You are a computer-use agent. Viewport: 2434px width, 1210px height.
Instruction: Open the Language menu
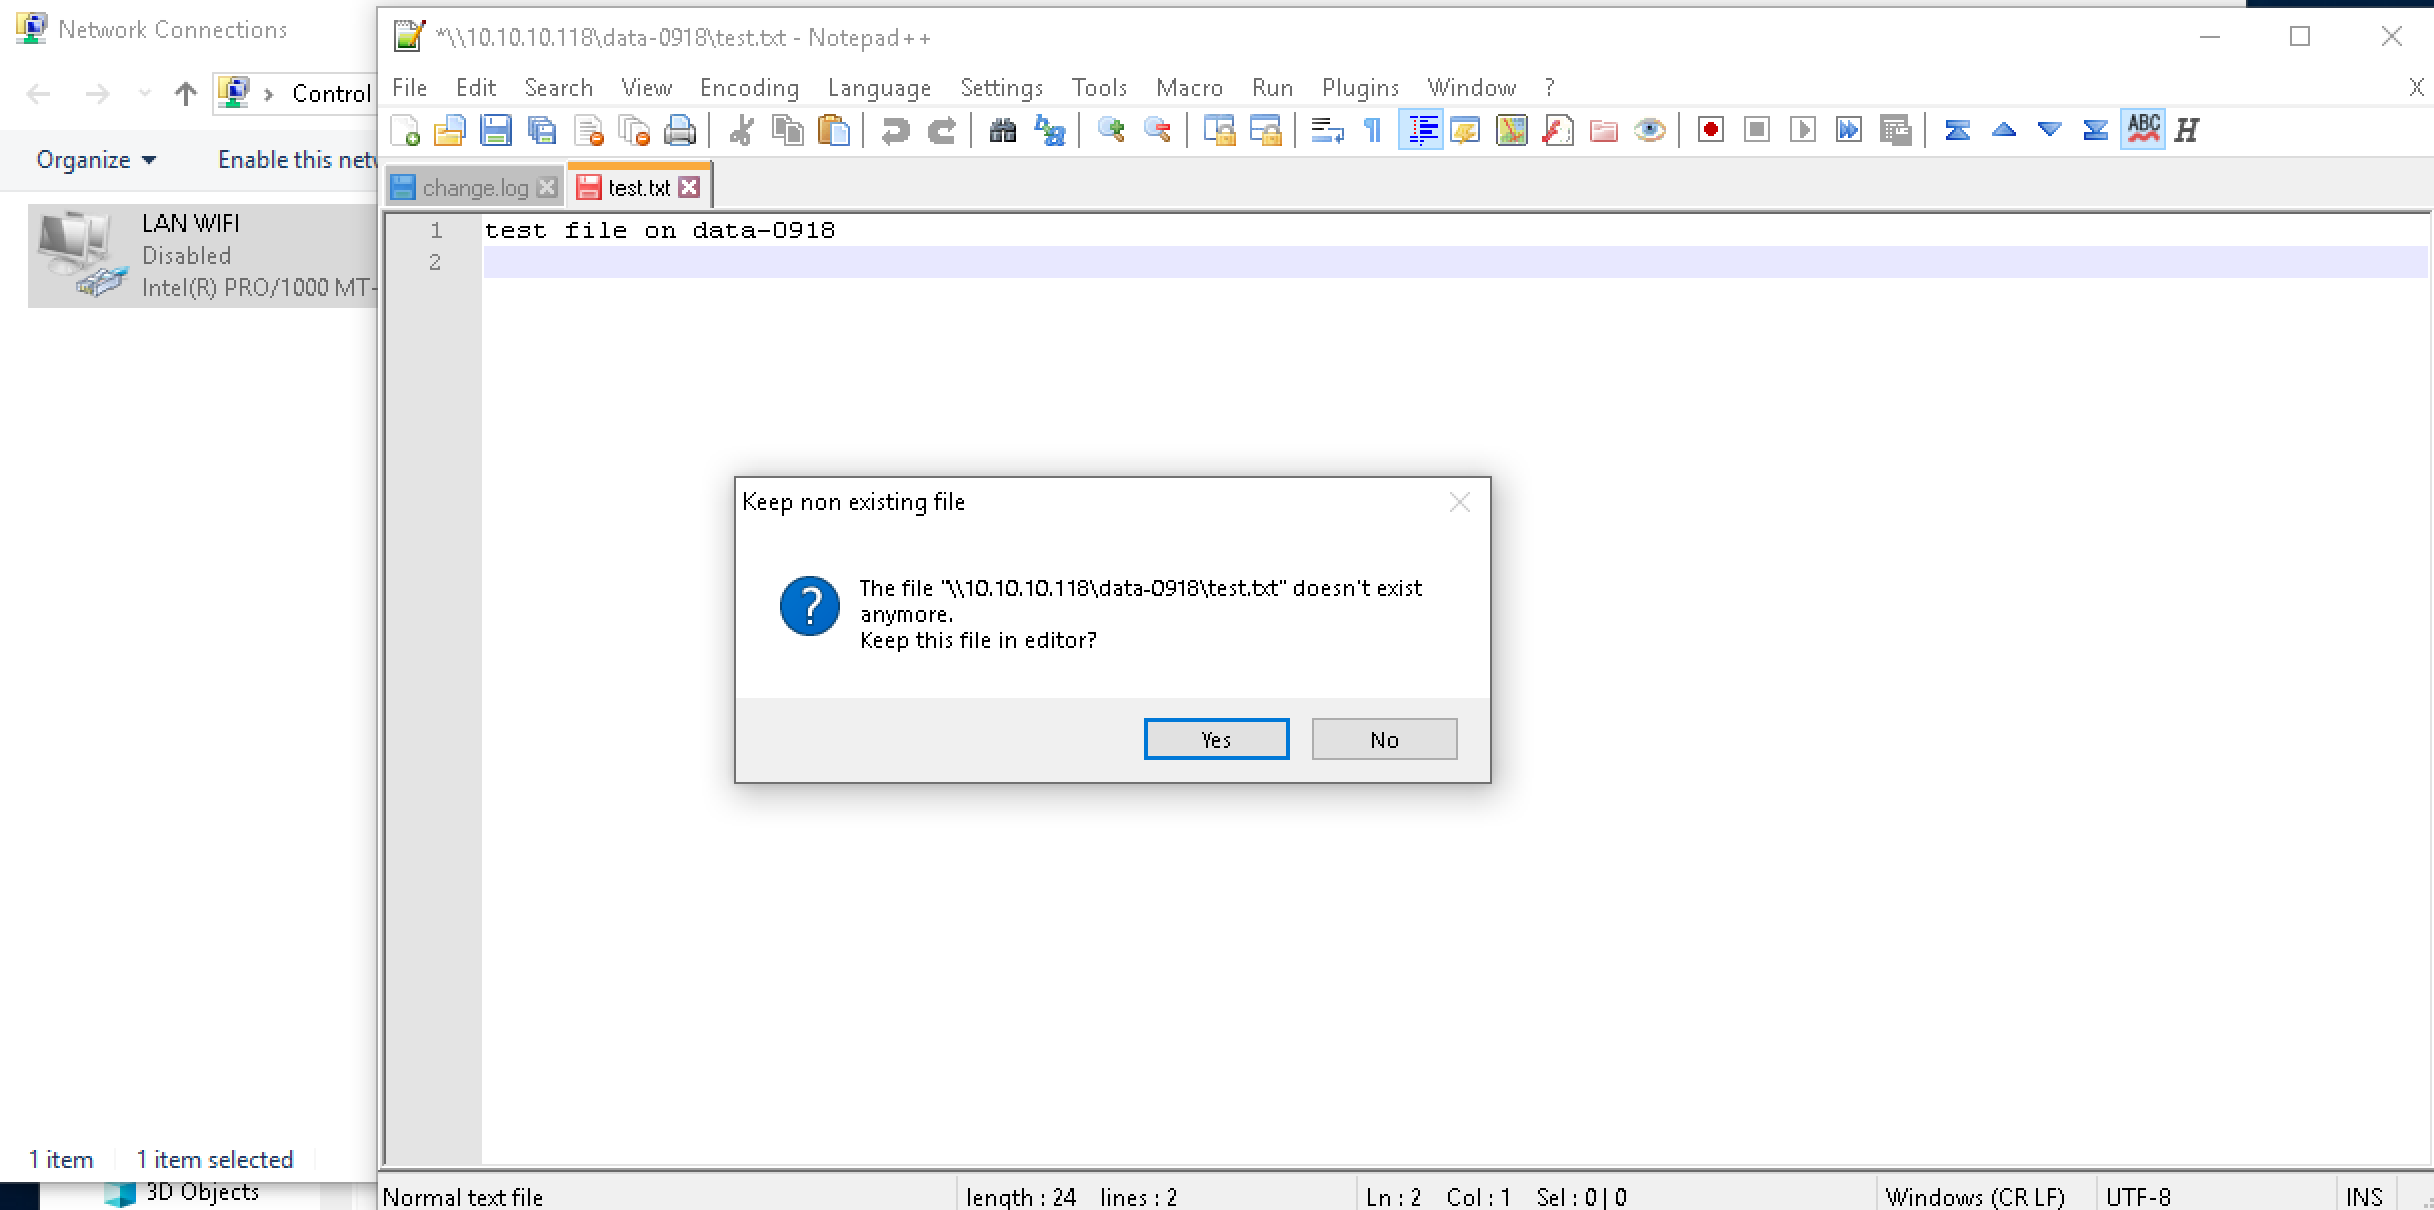[x=879, y=88]
